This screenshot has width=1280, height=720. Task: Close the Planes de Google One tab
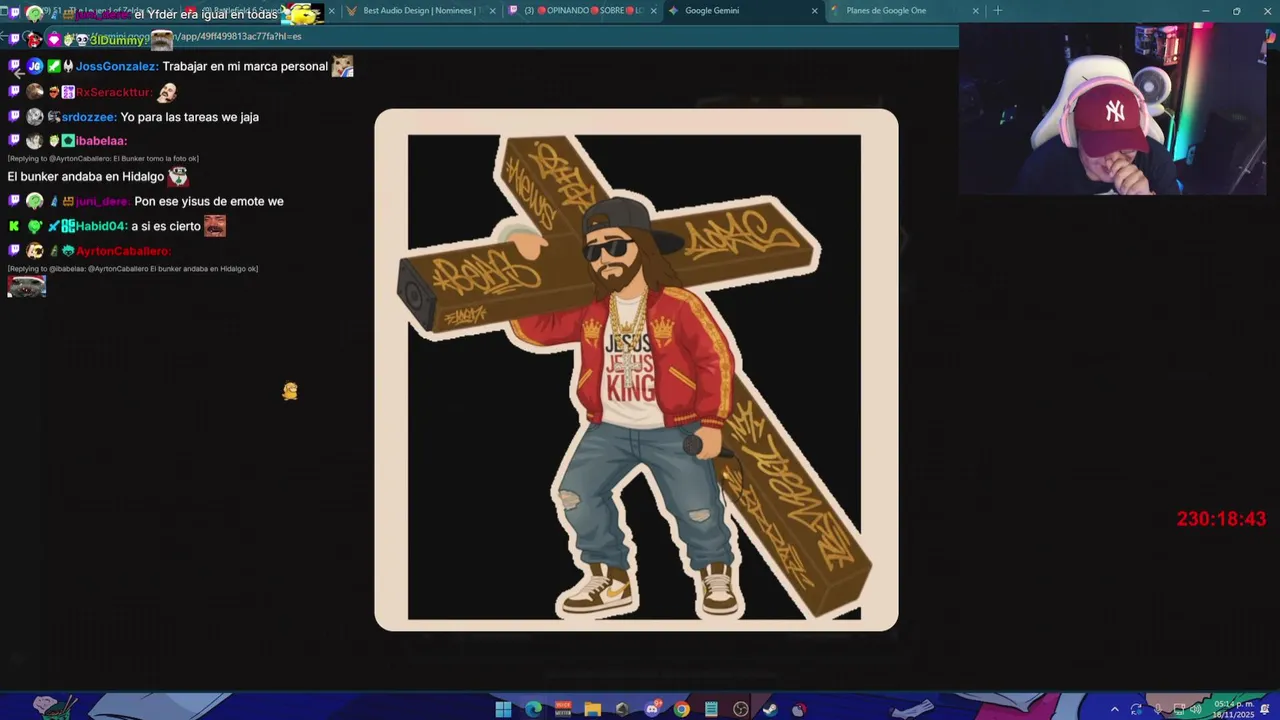tap(975, 11)
